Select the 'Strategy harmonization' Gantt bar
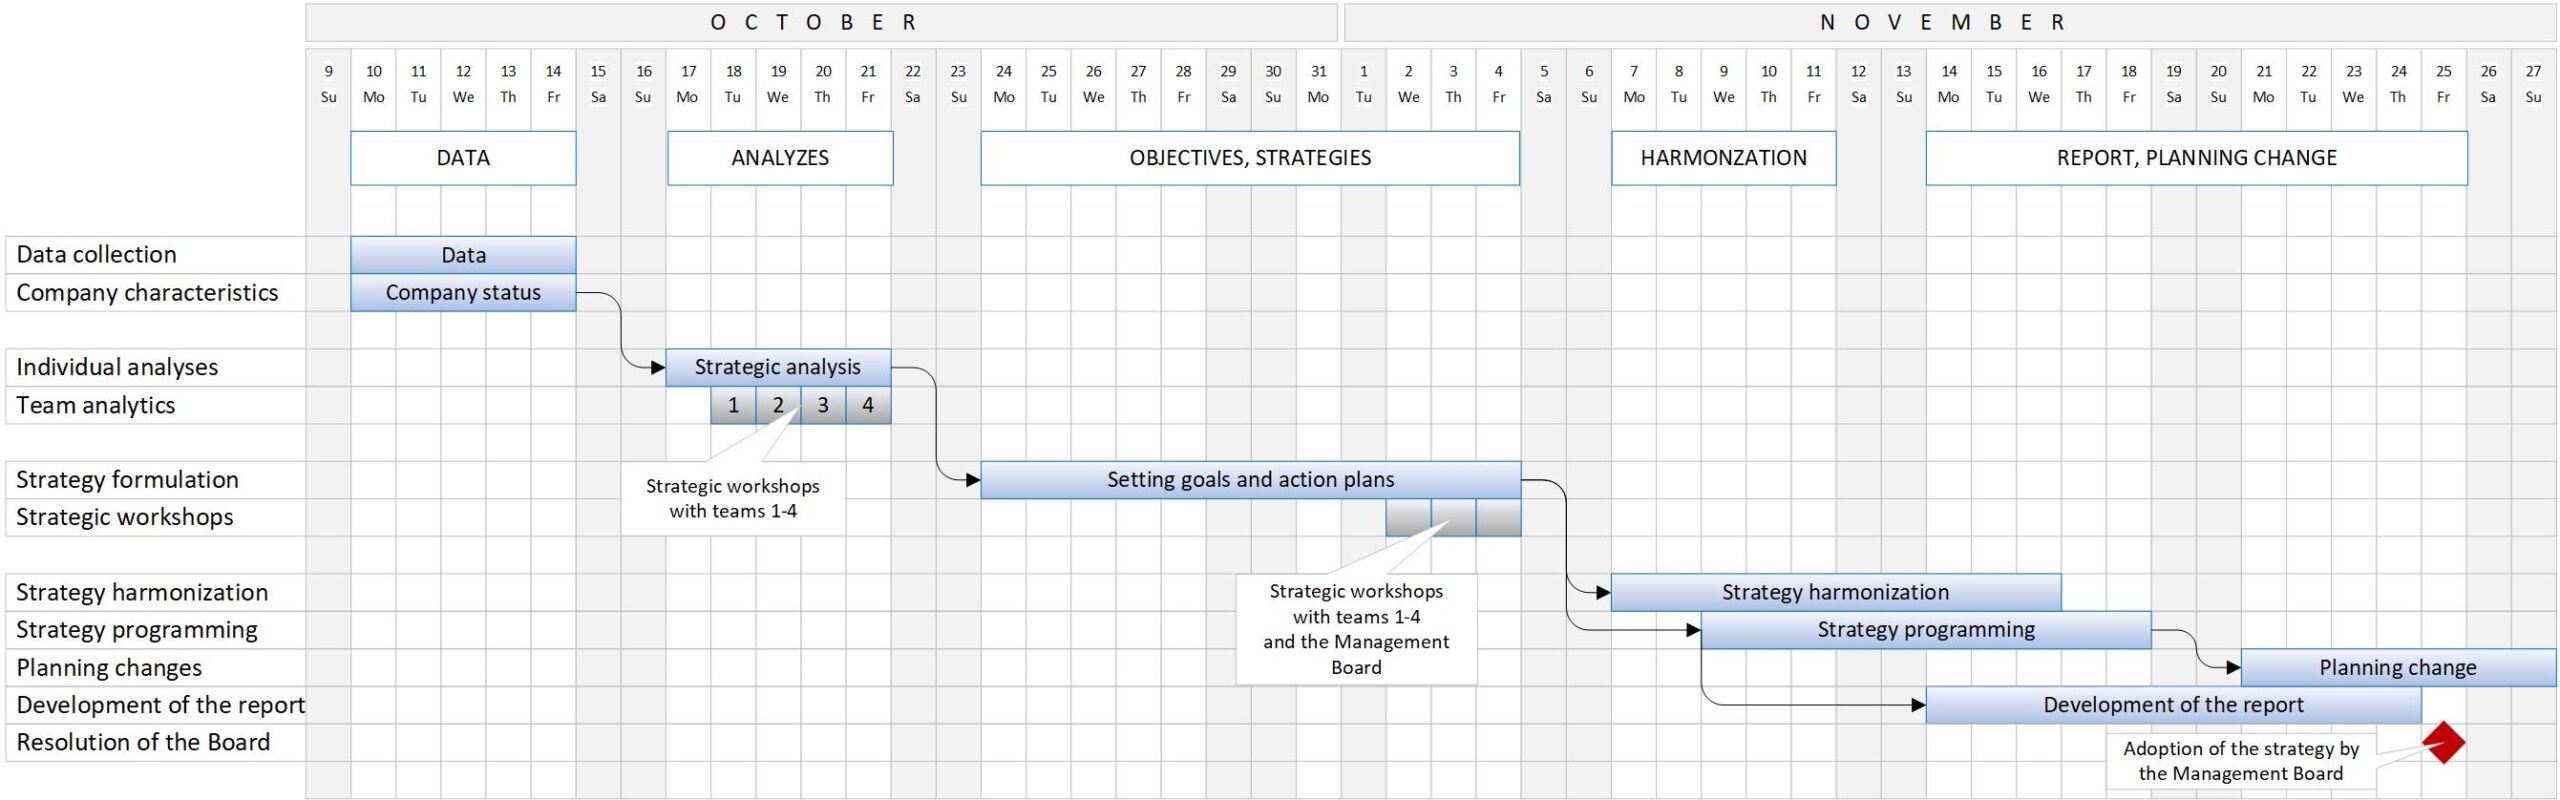 [x=1835, y=592]
